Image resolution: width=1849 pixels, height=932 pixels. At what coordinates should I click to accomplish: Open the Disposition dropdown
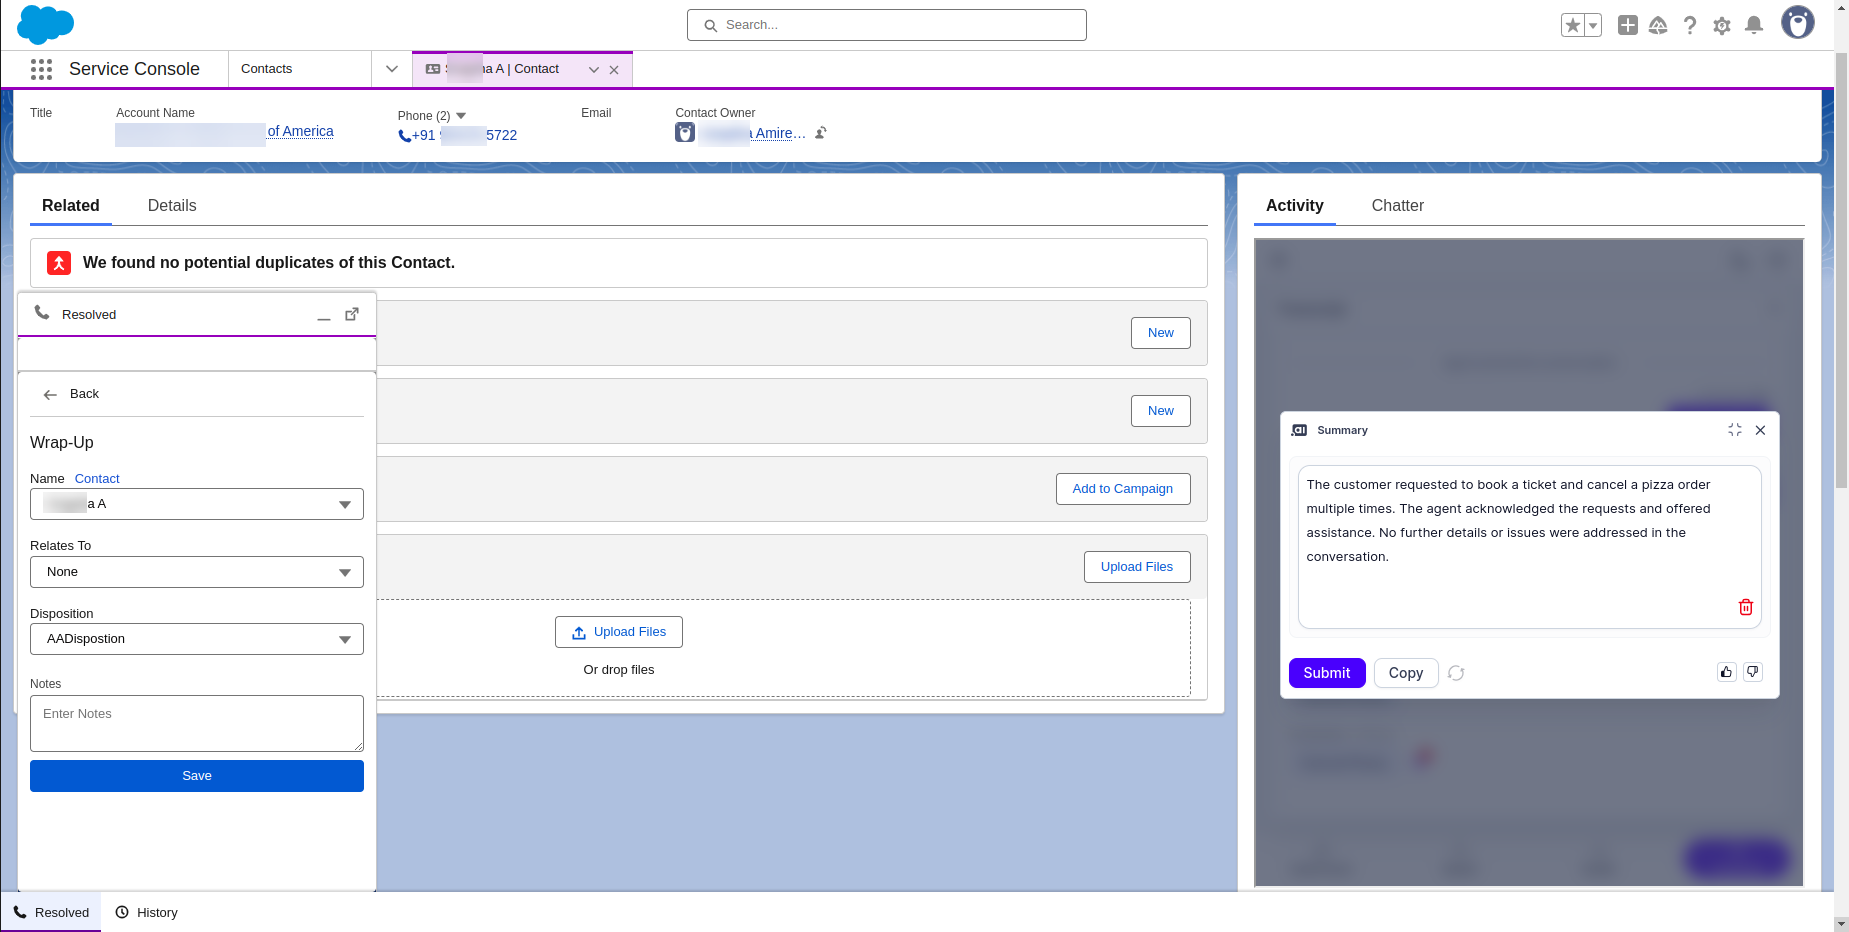click(x=197, y=639)
